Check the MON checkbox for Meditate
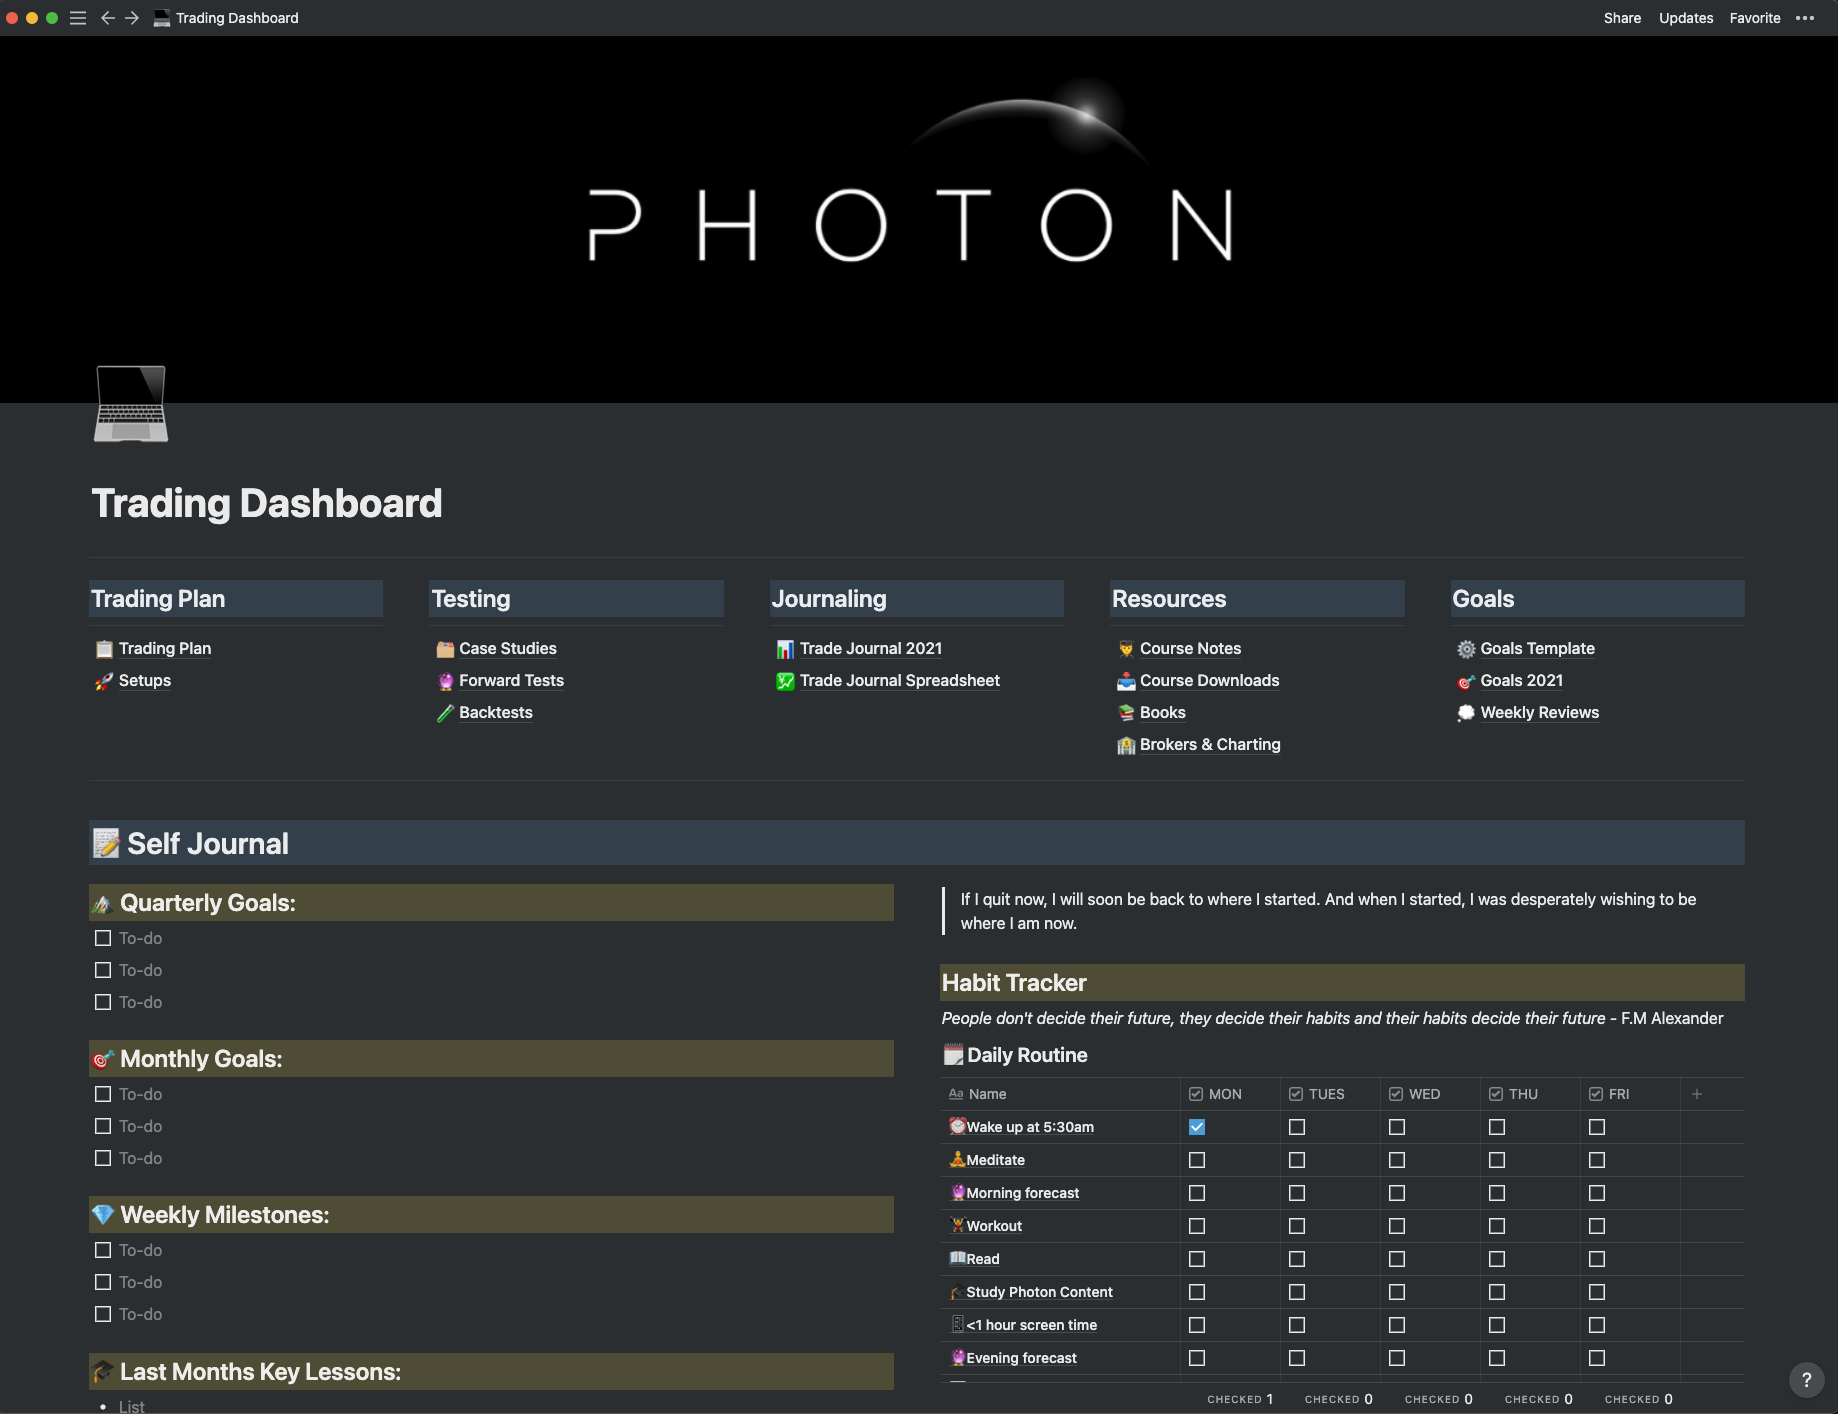 tap(1196, 1160)
